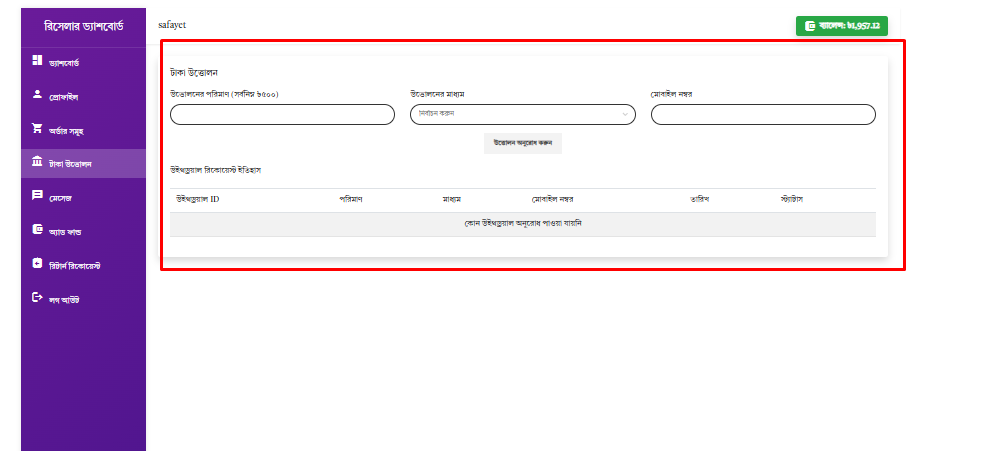Screen dimensions: 992x451
Task: Focus the withdrawal amount input field
Action: [x=282, y=115]
